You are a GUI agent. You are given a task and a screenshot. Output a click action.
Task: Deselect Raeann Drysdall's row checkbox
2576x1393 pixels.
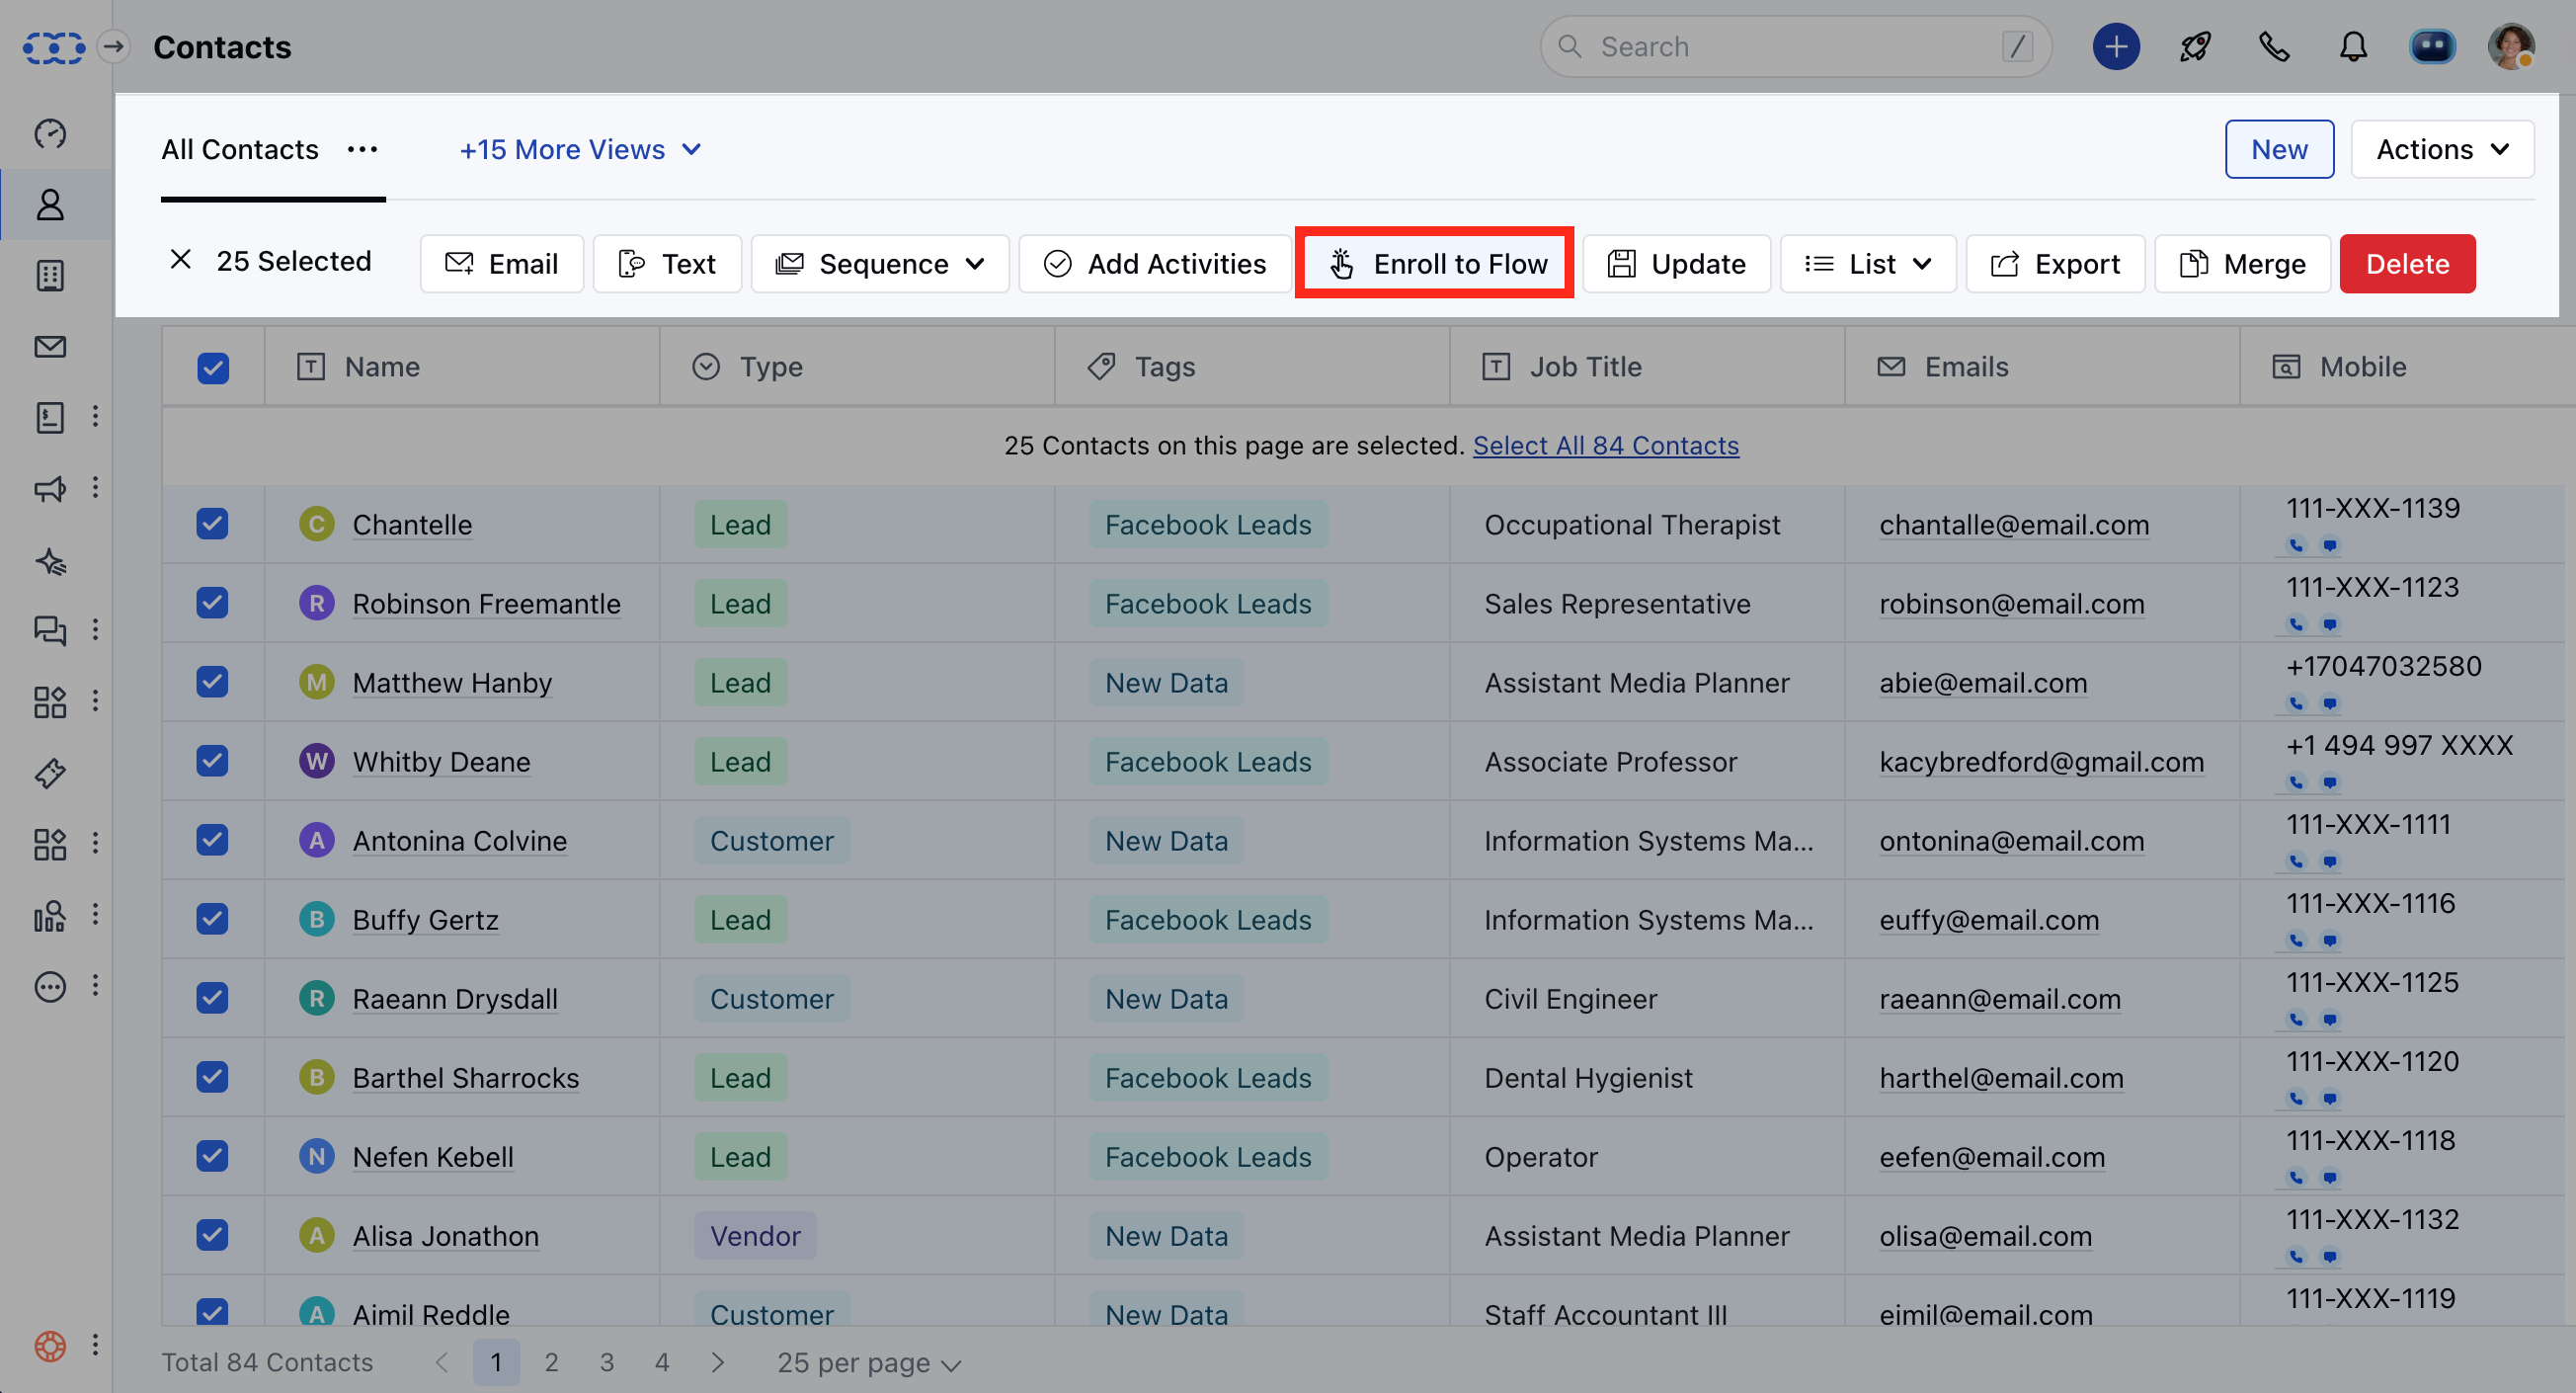(x=212, y=998)
